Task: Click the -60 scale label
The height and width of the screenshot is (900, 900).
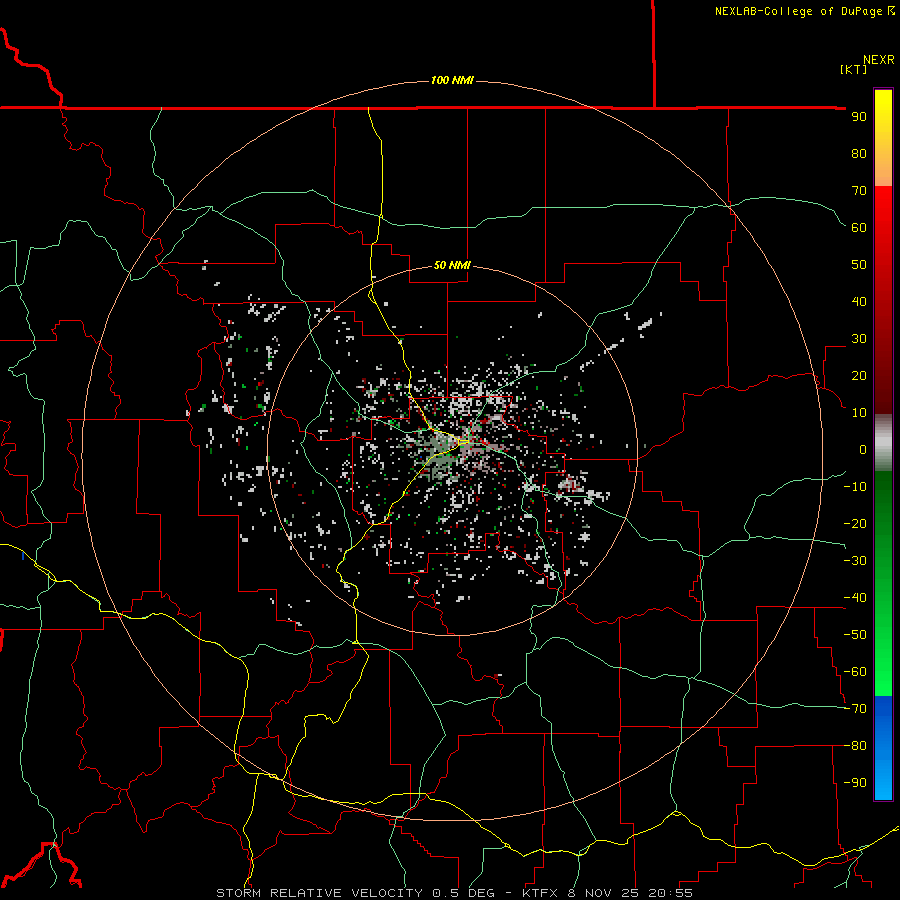Action: point(855,672)
